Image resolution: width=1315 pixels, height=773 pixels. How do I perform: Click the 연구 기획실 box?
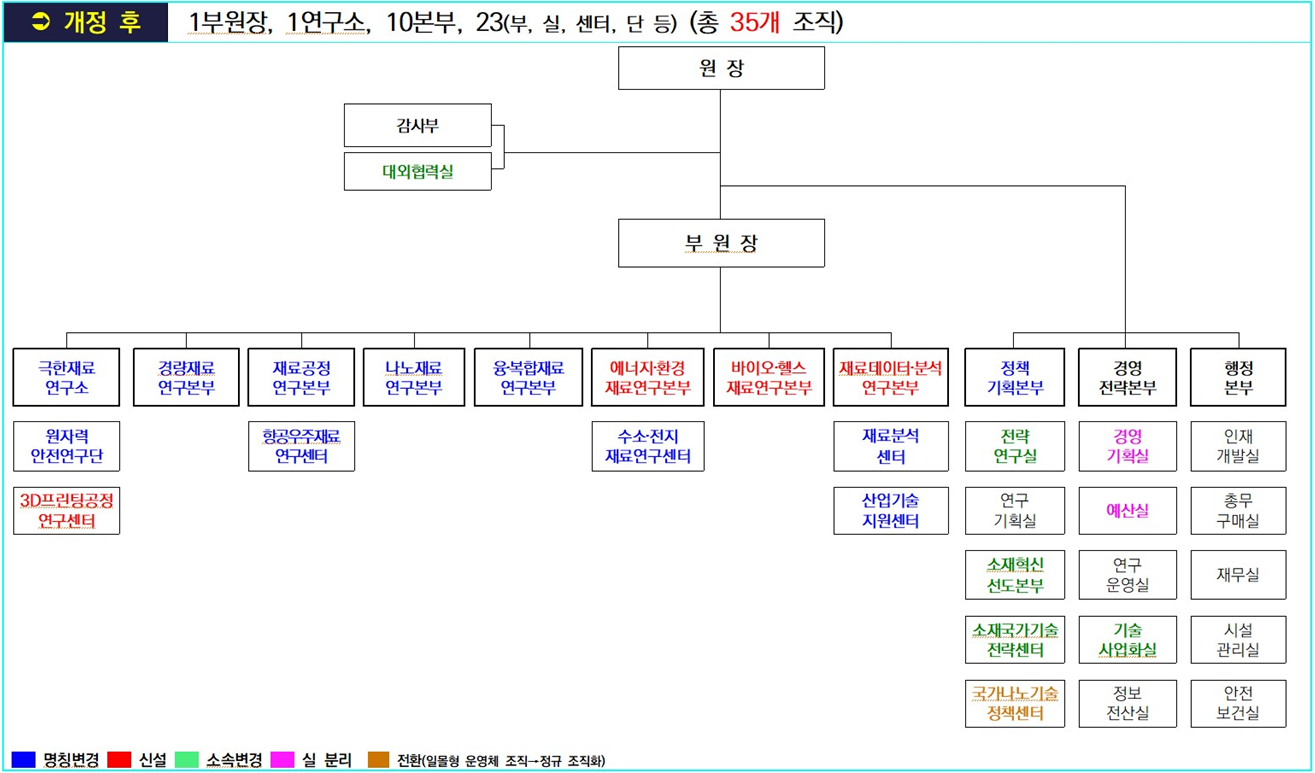1015,510
